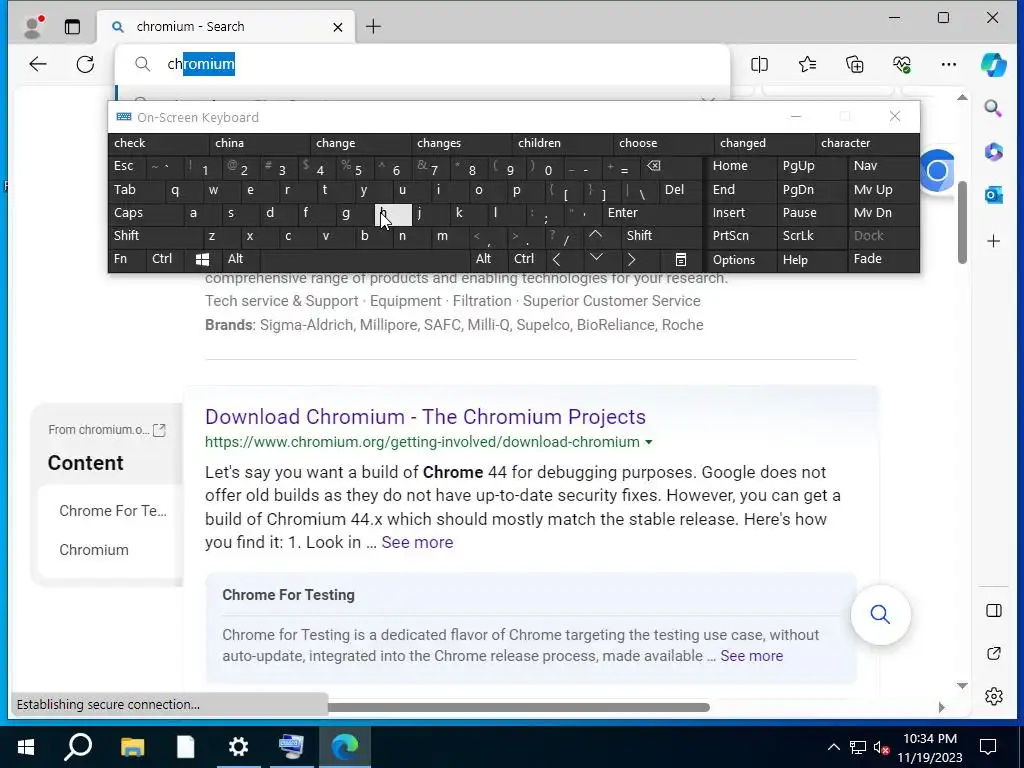Open Download Chromium - The Chromium Projects link
This screenshot has width=1024, height=768.
[x=425, y=417]
